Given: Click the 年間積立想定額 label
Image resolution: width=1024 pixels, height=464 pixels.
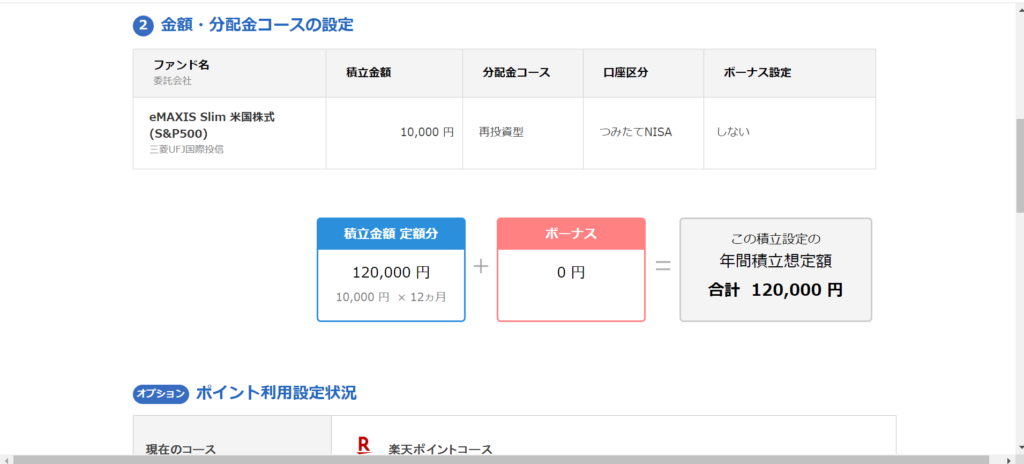Looking at the screenshot, I should (x=775, y=261).
